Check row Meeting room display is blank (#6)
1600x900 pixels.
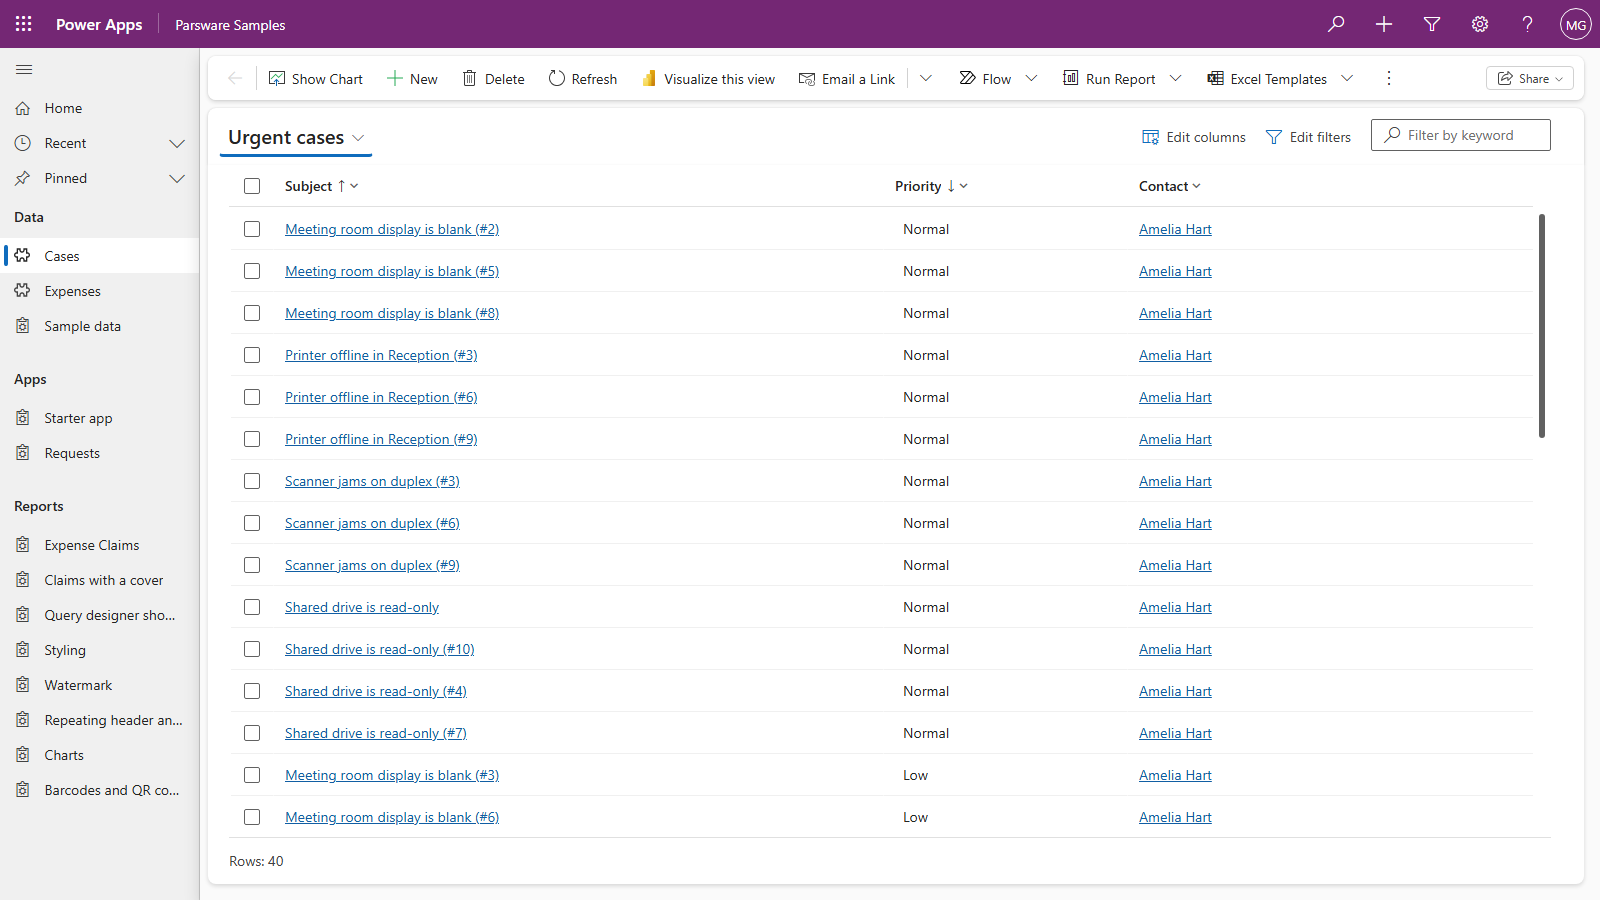click(252, 817)
